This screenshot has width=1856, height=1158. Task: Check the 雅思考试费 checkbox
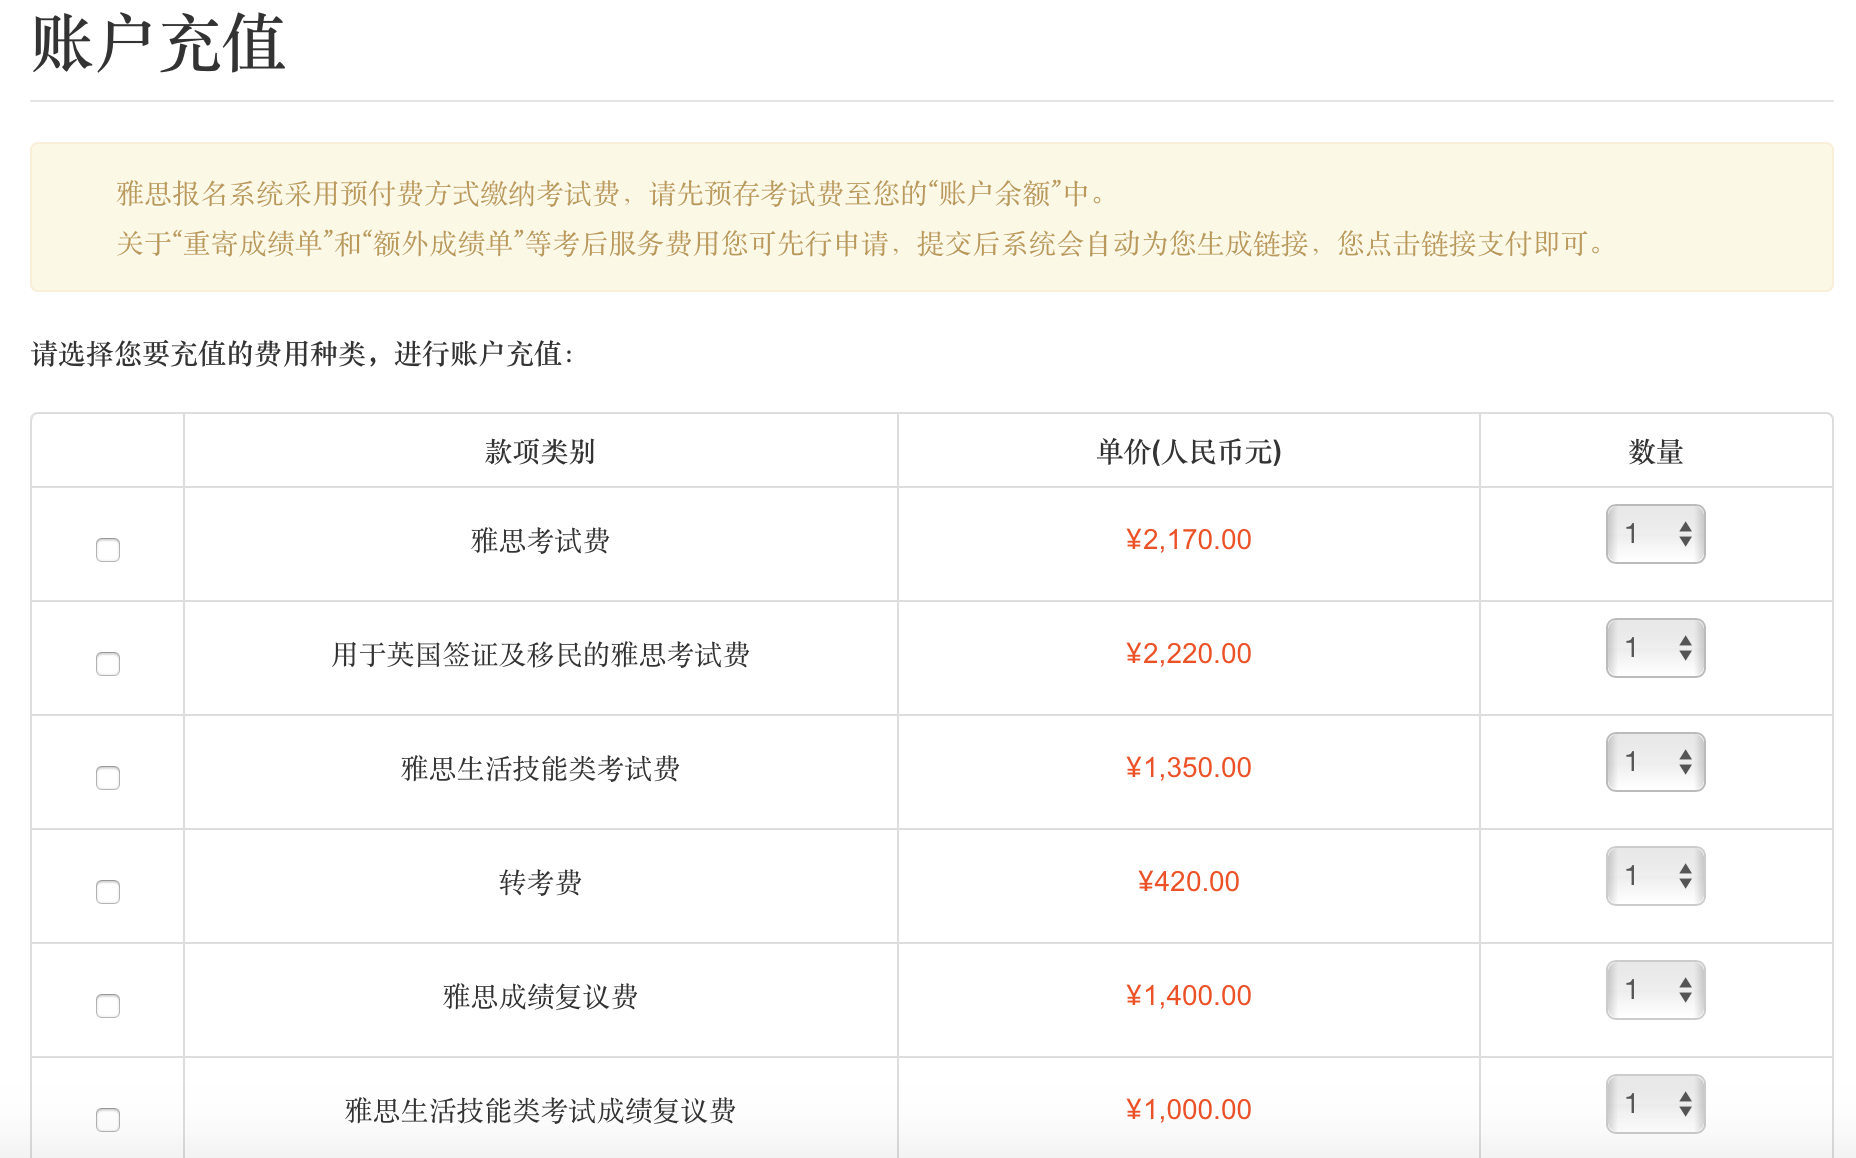point(108,550)
